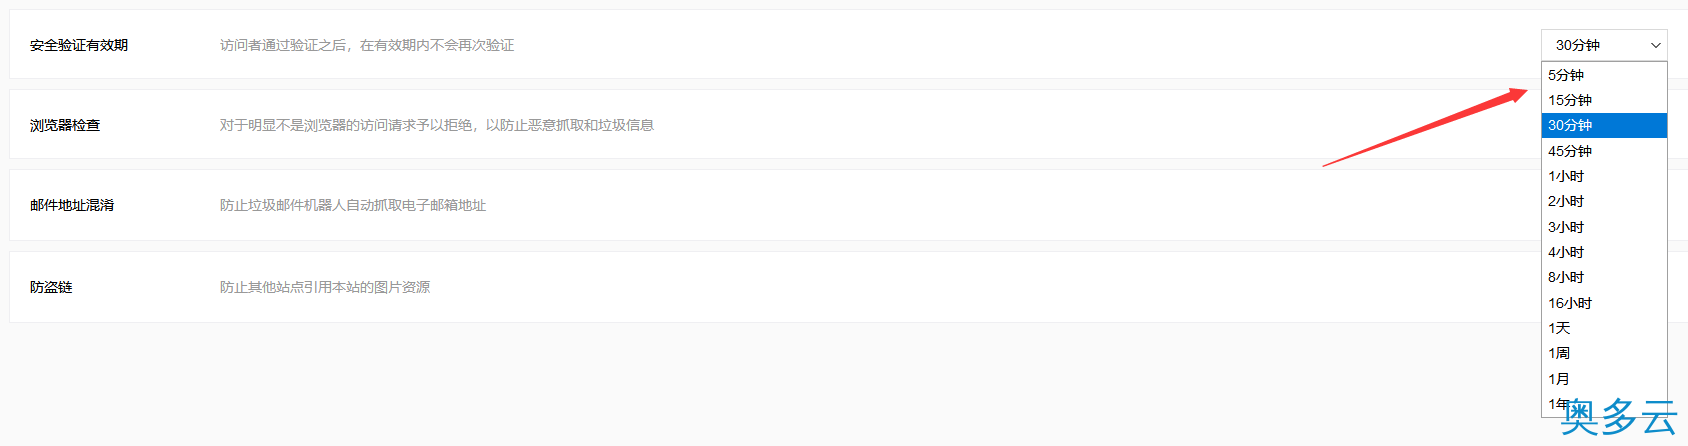Select the 1小时 option
The height and width of the screenshot is (446, 1688).
1603,176
